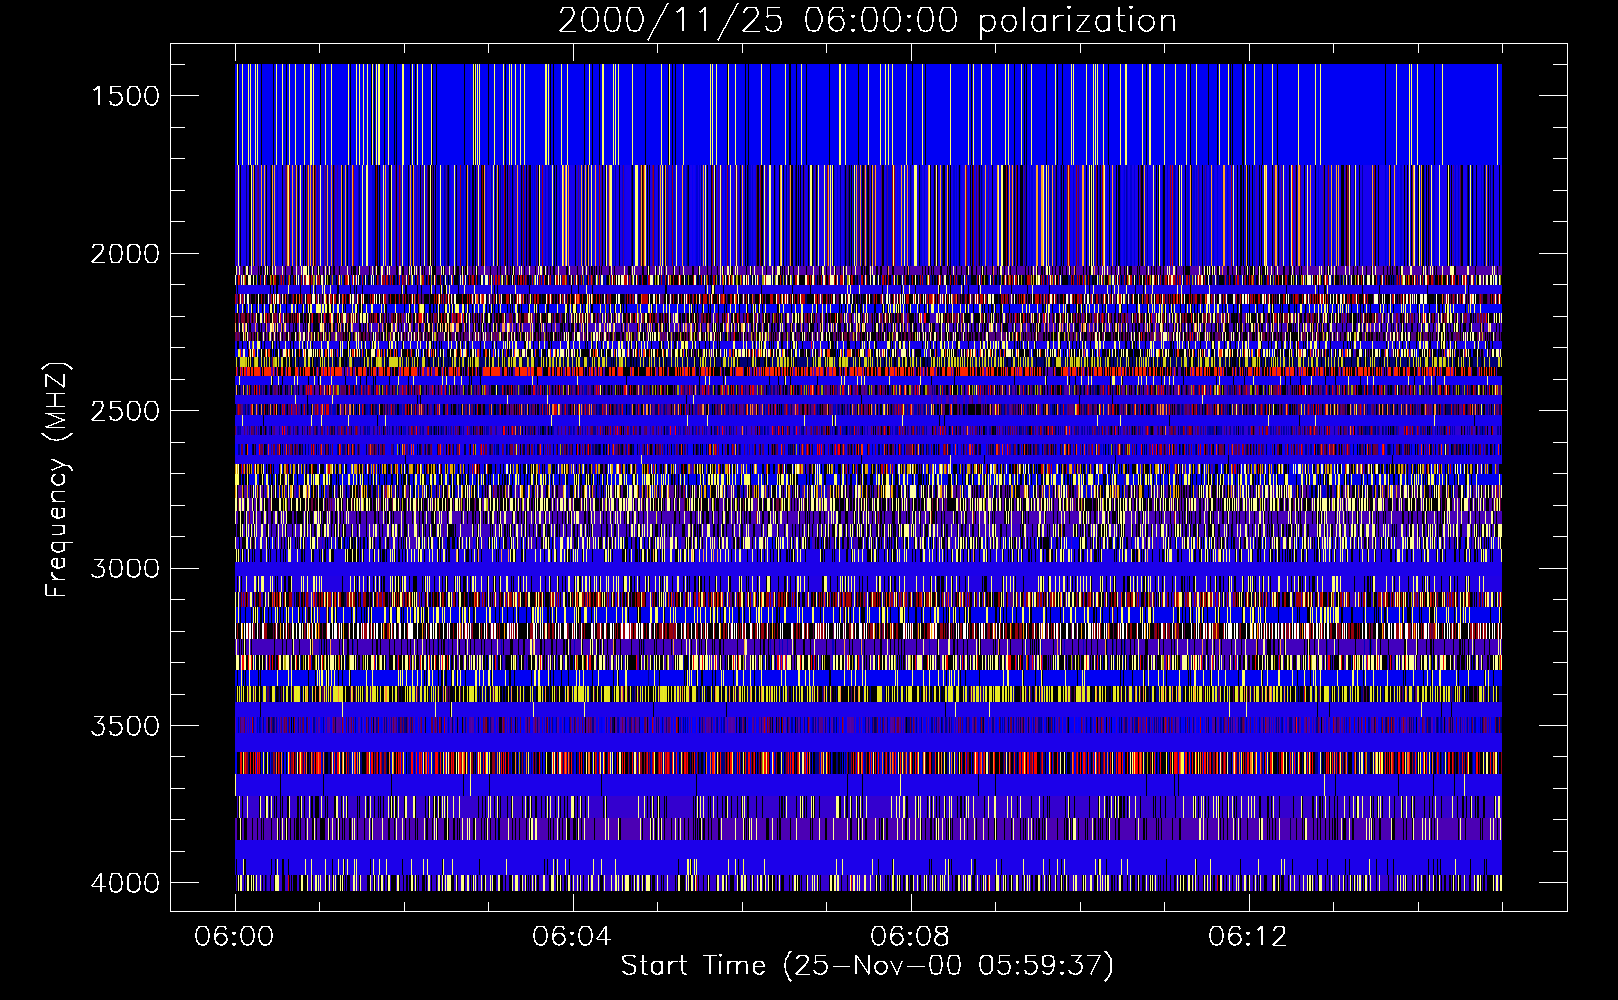Click the '06:00' time axis label

[x=234, y=937]
